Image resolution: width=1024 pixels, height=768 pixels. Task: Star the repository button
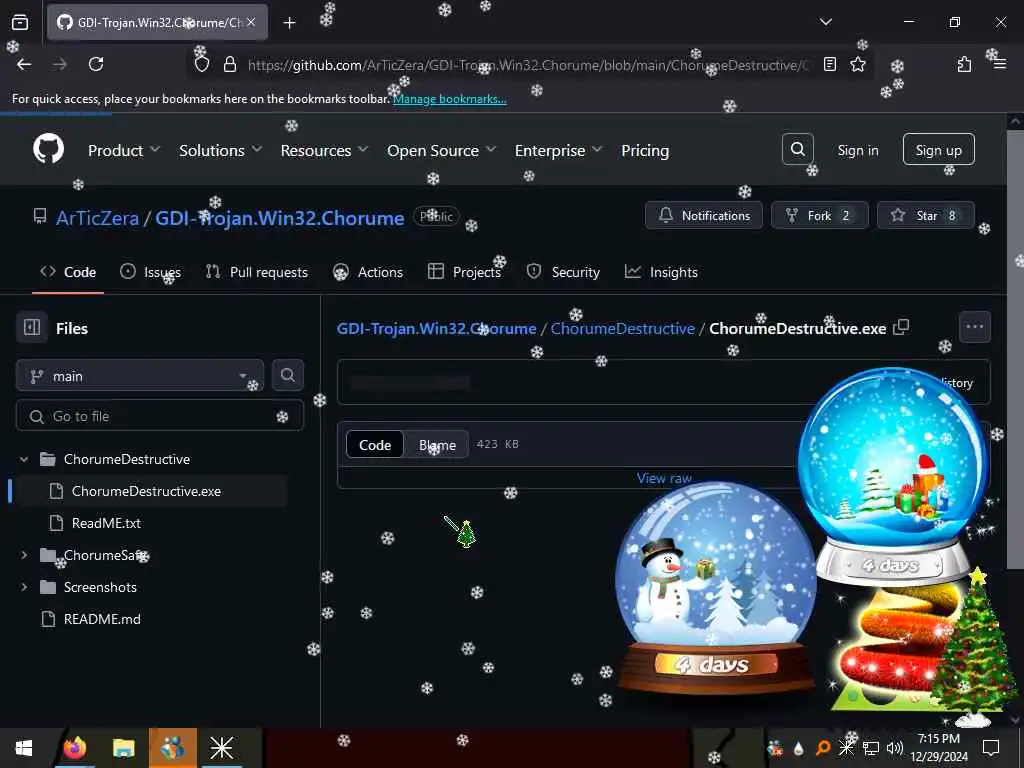coord(925,215)
